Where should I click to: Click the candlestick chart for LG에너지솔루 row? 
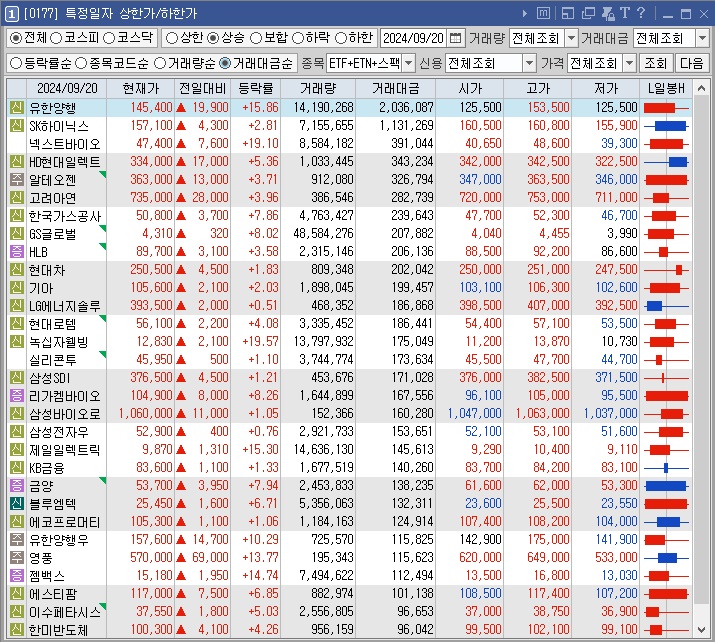[x=666, y=305]
